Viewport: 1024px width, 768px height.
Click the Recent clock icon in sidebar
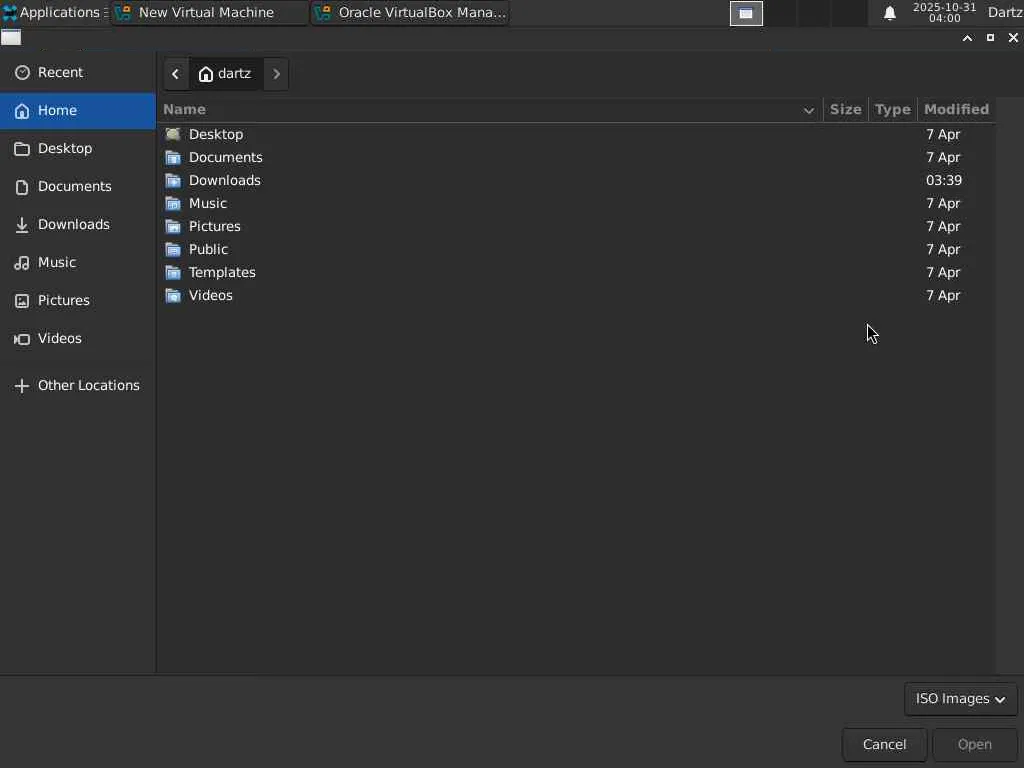pyautogui.click(x=22, y=72)
